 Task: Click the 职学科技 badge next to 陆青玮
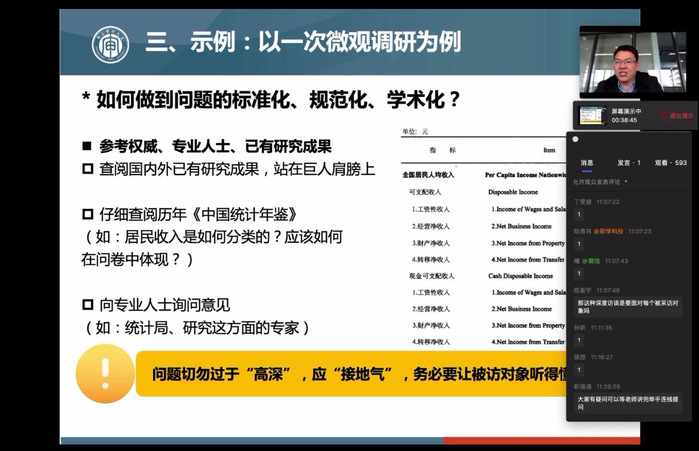[x=608, y=231]
